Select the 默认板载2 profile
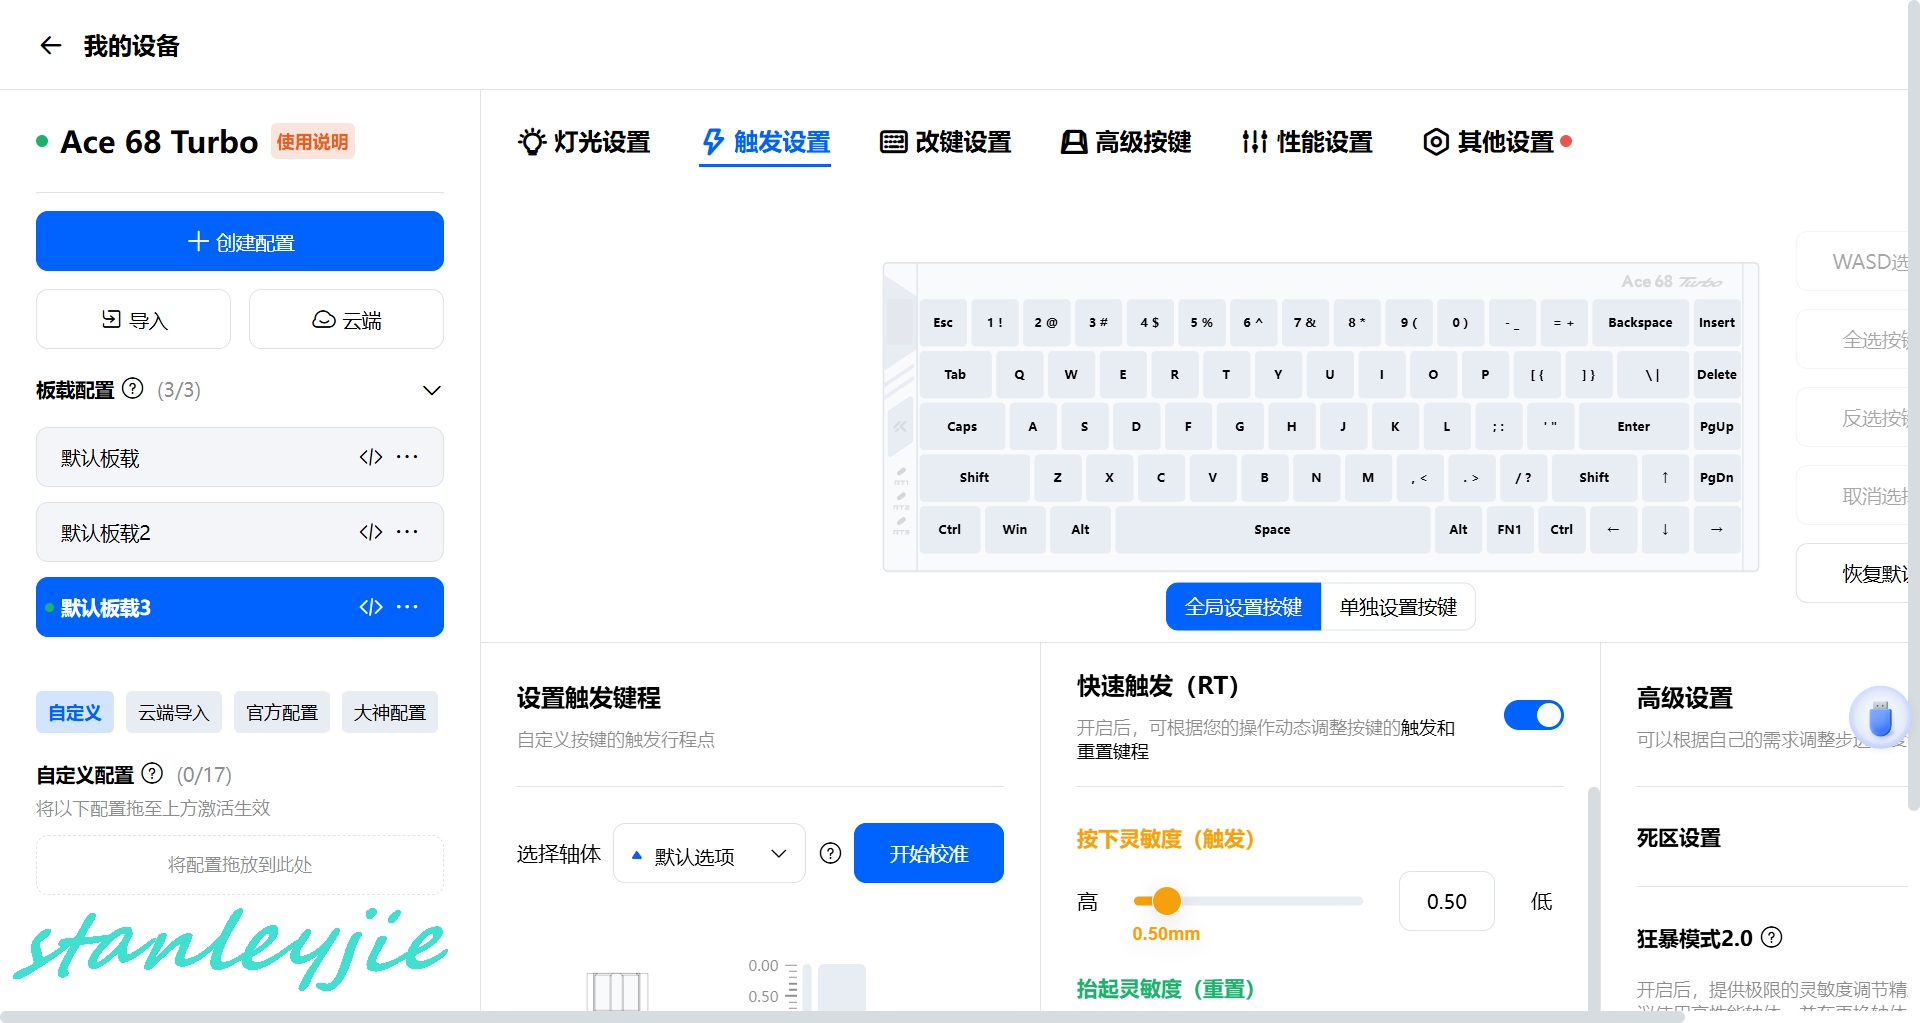The width and height of the screenshot is (1920, 1023). tap(240, 532)
